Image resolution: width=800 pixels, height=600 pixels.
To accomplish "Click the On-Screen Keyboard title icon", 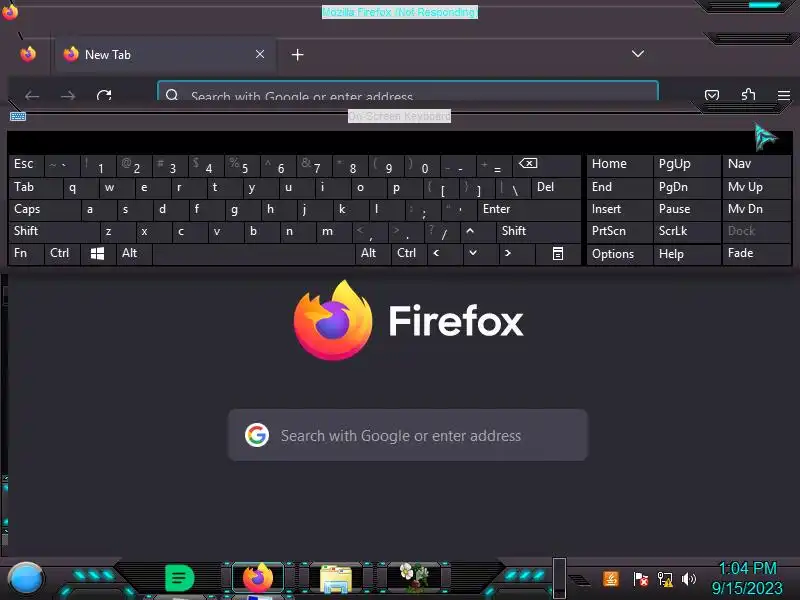I will 18,116.
